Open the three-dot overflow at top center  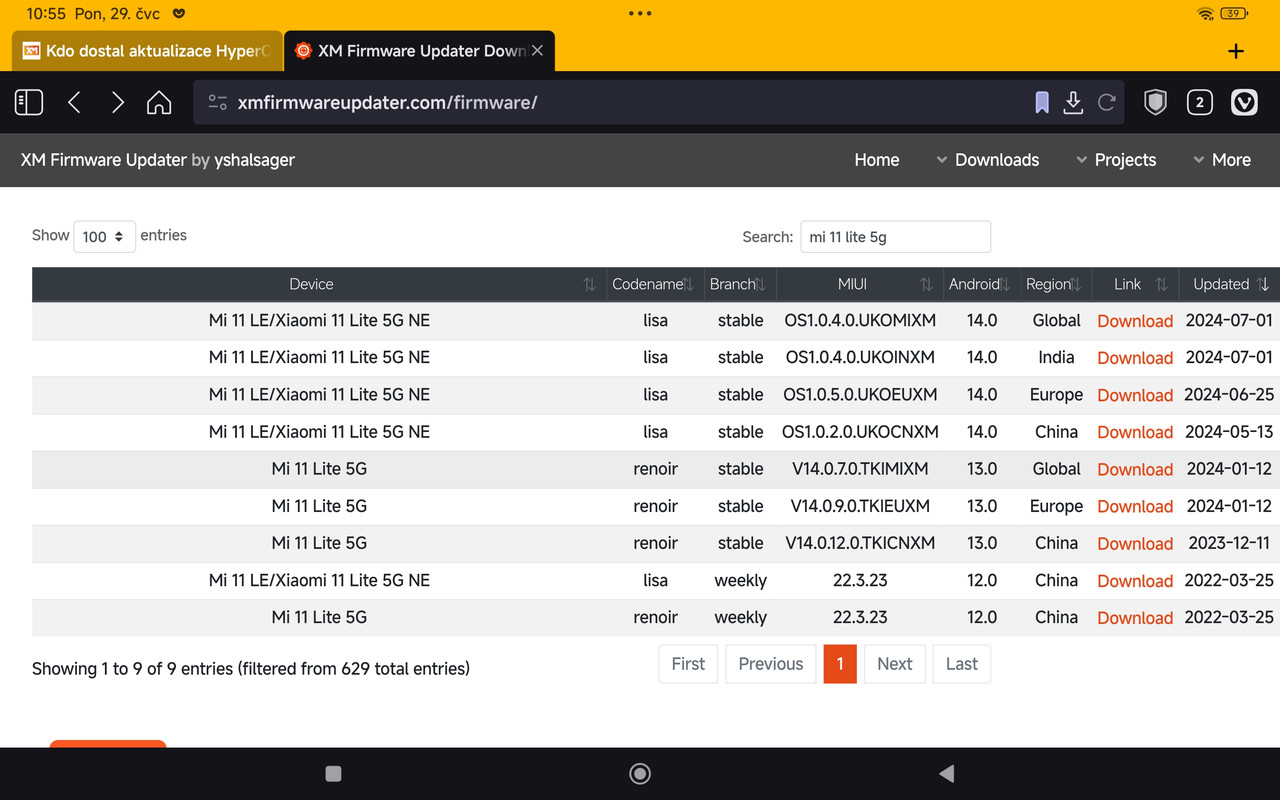[x=640, y=14]
